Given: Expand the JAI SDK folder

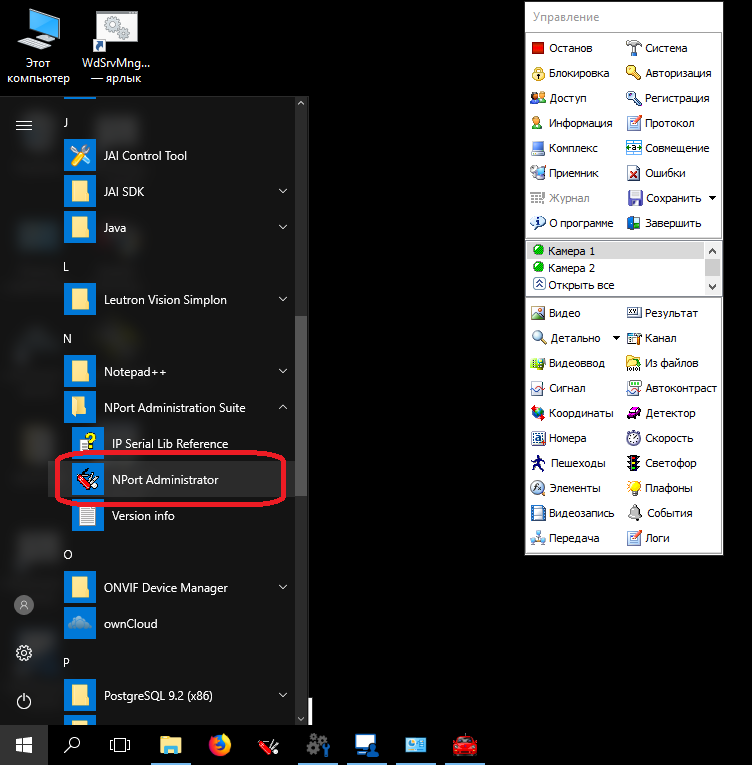Looking at the screenshot, I should [x=283, y=192].
